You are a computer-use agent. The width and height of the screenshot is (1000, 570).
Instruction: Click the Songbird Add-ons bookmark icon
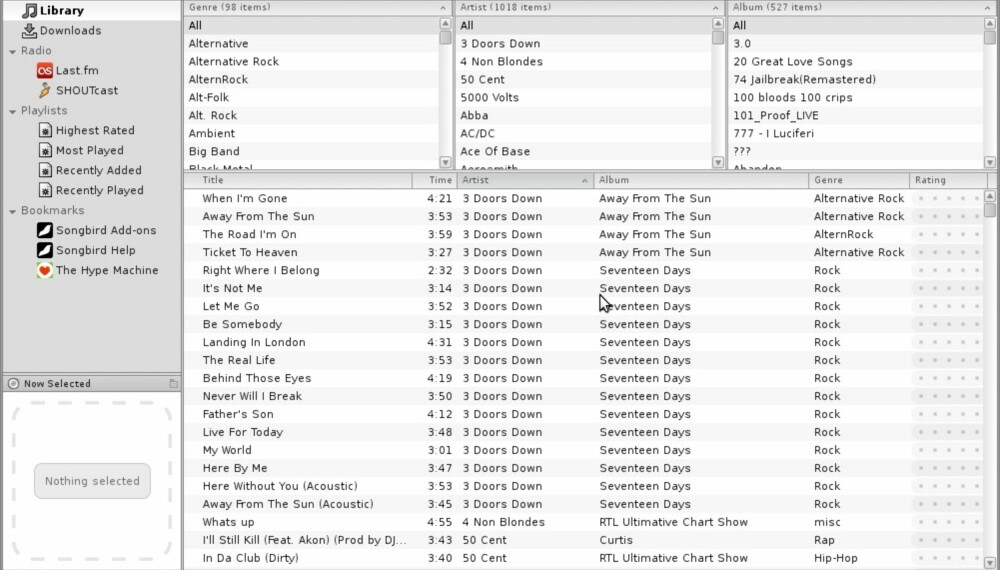[45, 230]
